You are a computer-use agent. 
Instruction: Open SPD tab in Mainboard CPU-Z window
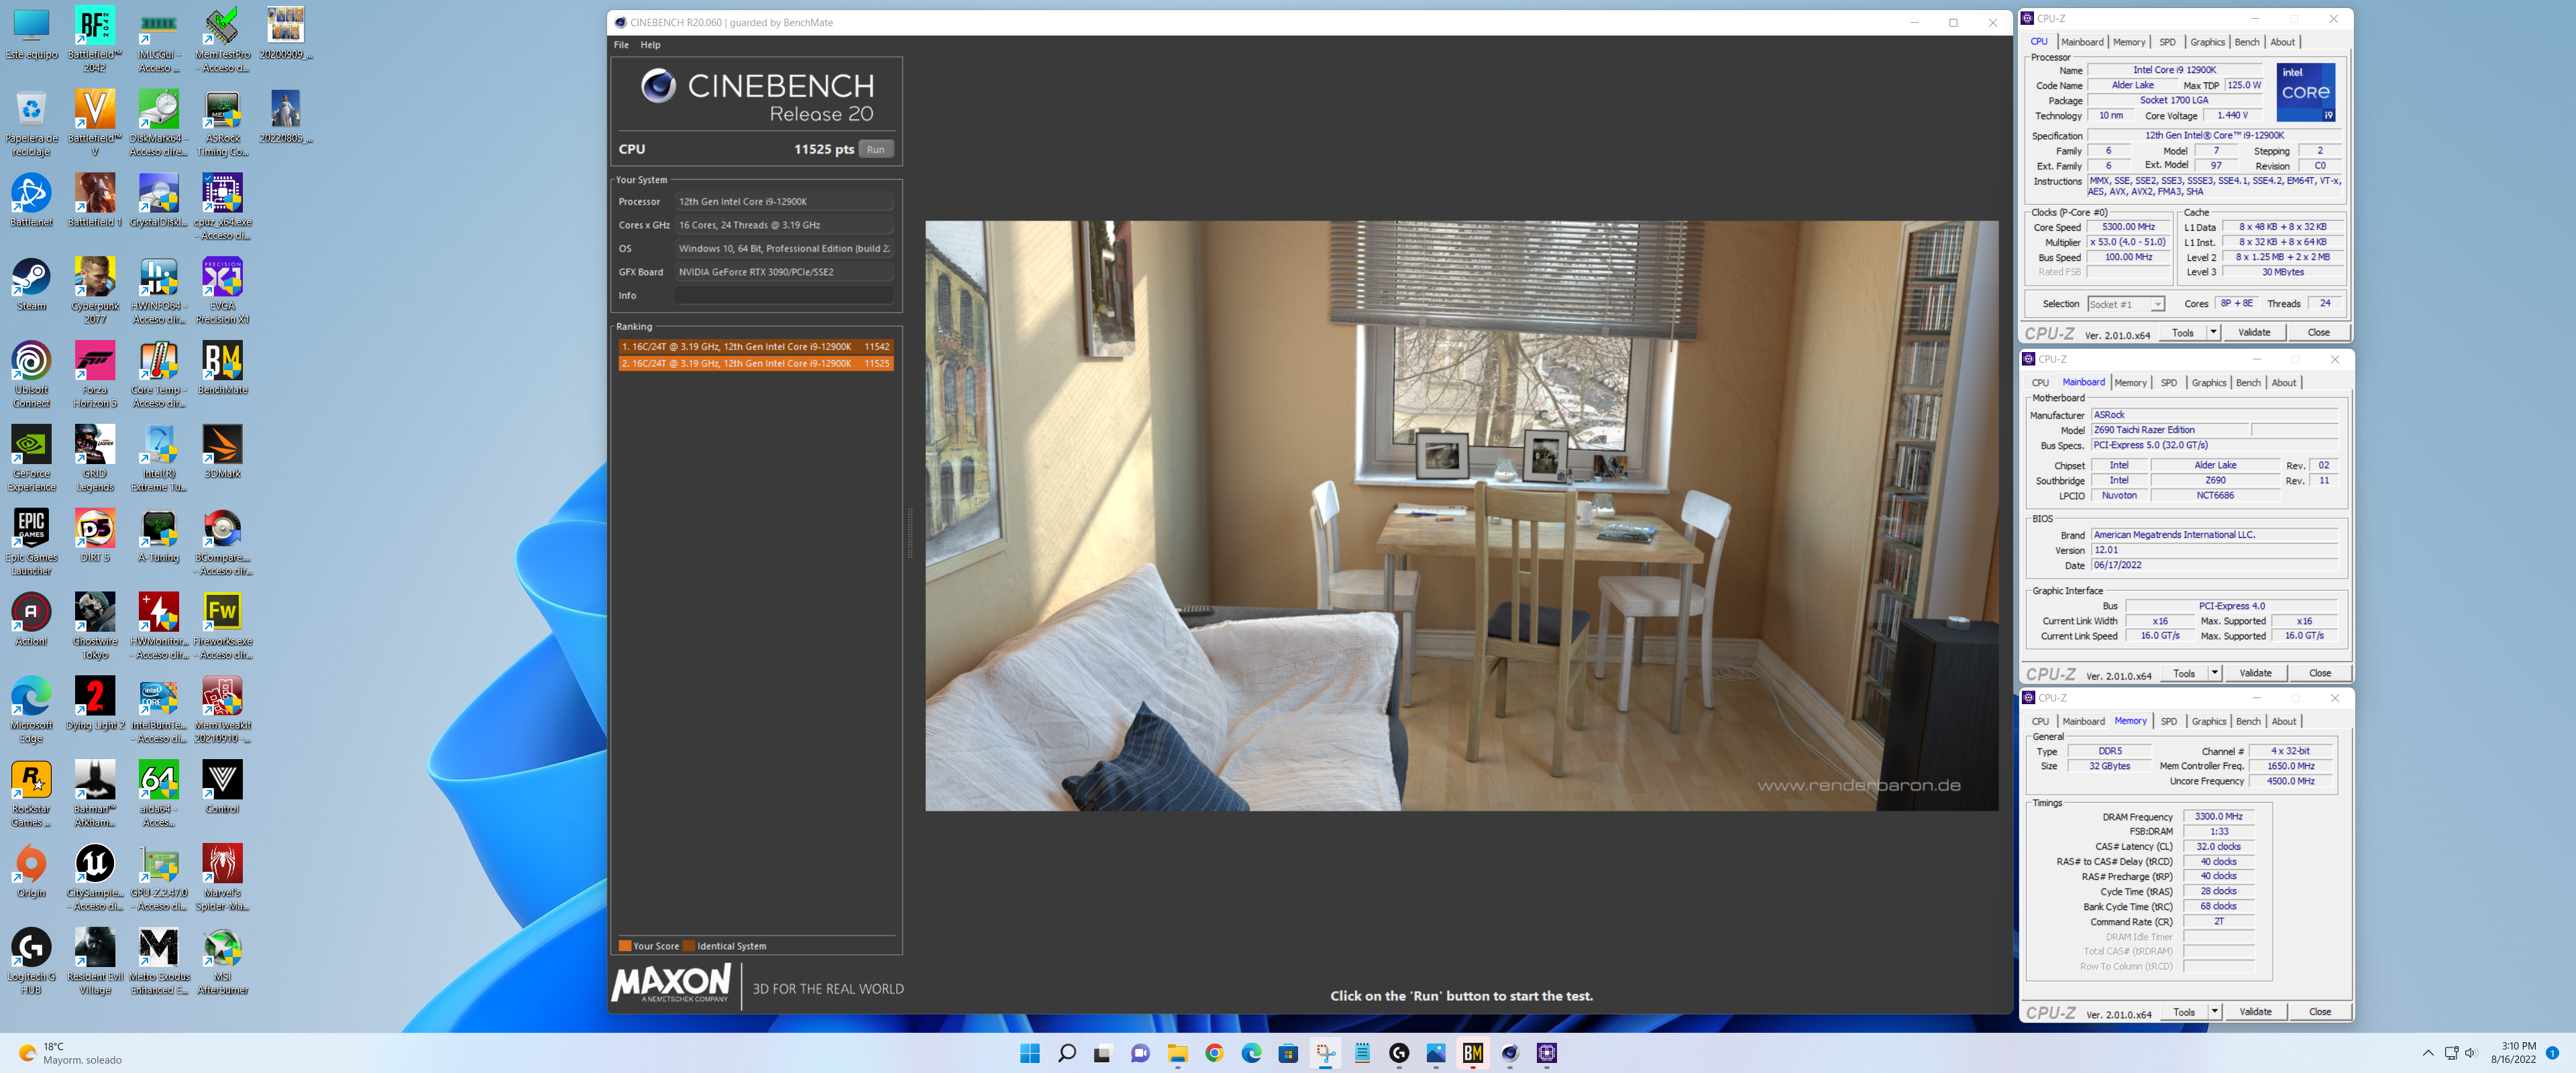coord(2169,383)
